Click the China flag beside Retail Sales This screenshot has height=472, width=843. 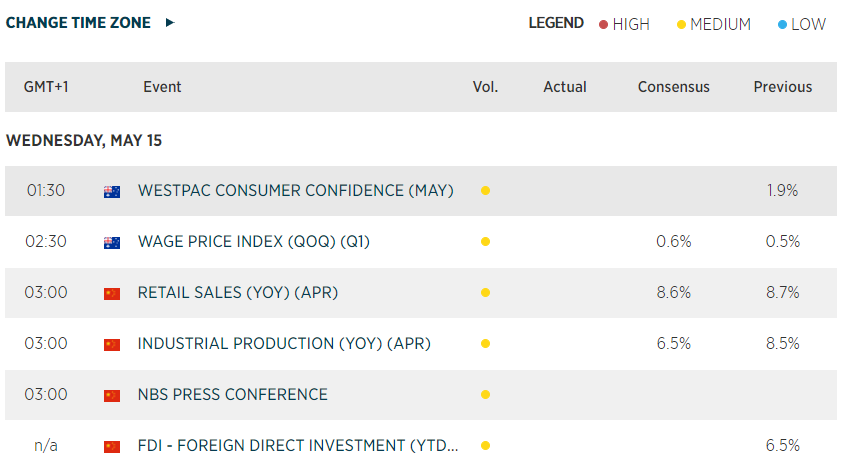pyautogui.click(x=112, y=293)
